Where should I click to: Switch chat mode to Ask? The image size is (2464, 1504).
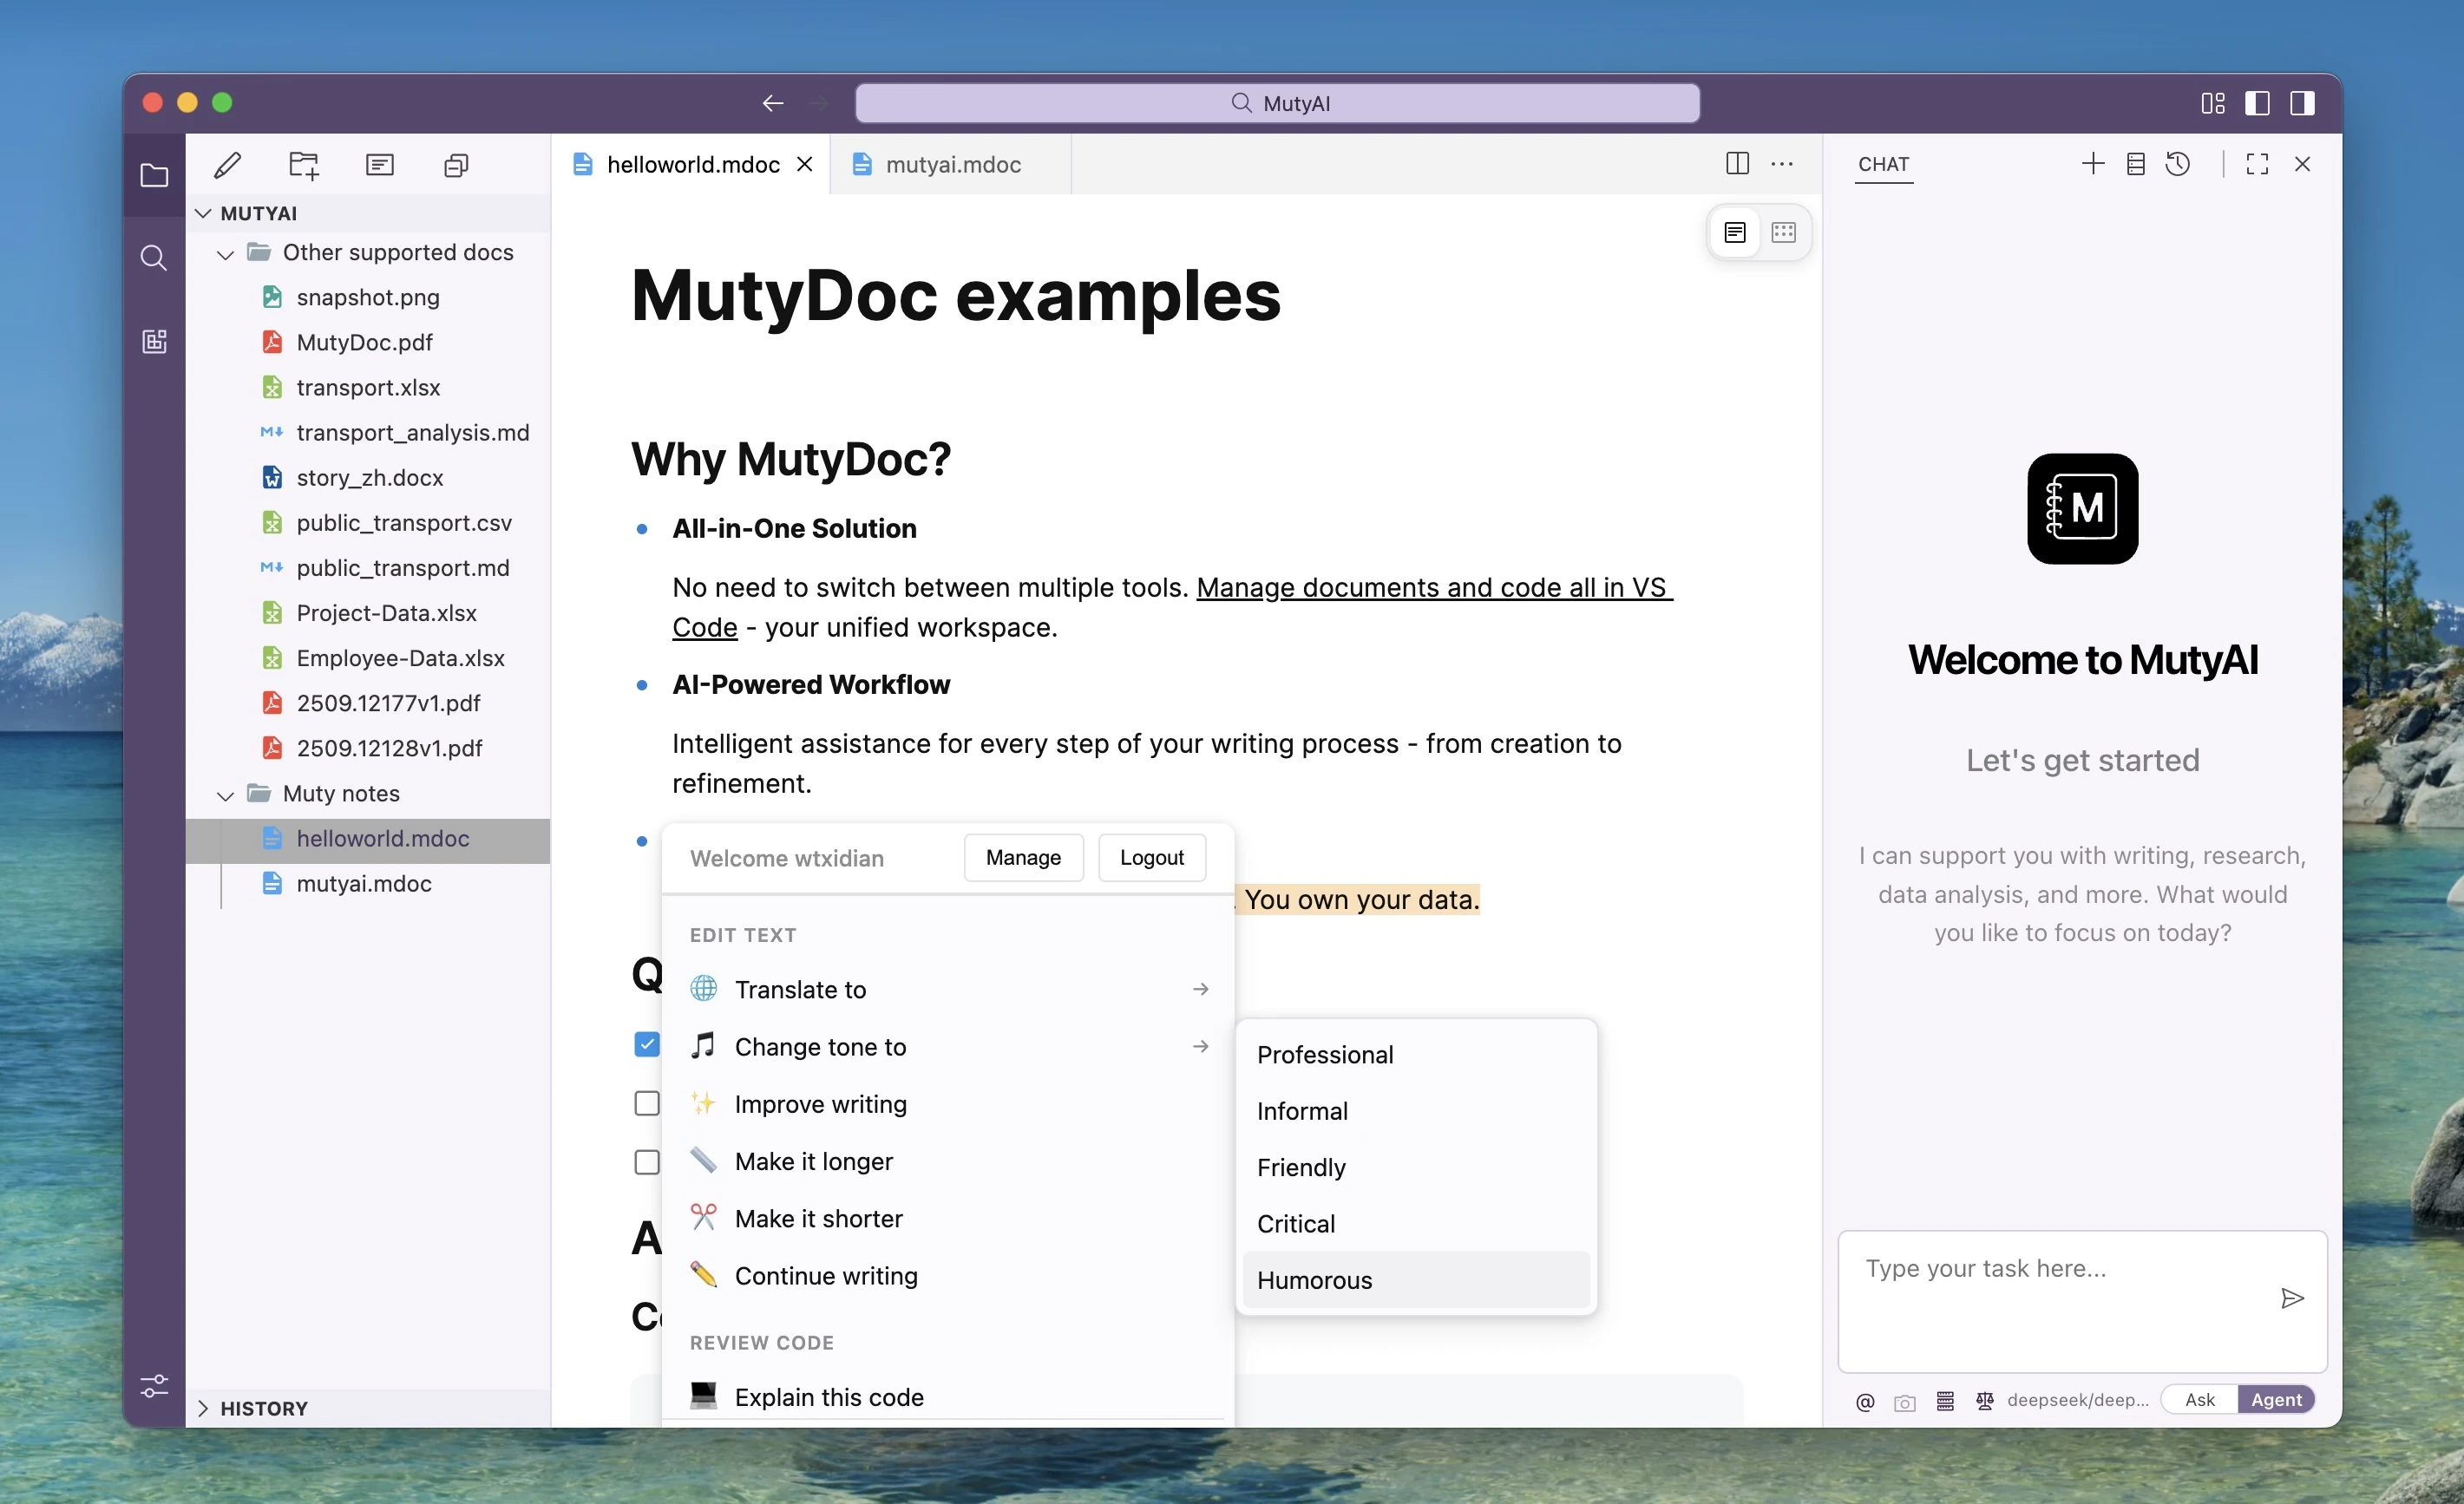point(2199,1399)
